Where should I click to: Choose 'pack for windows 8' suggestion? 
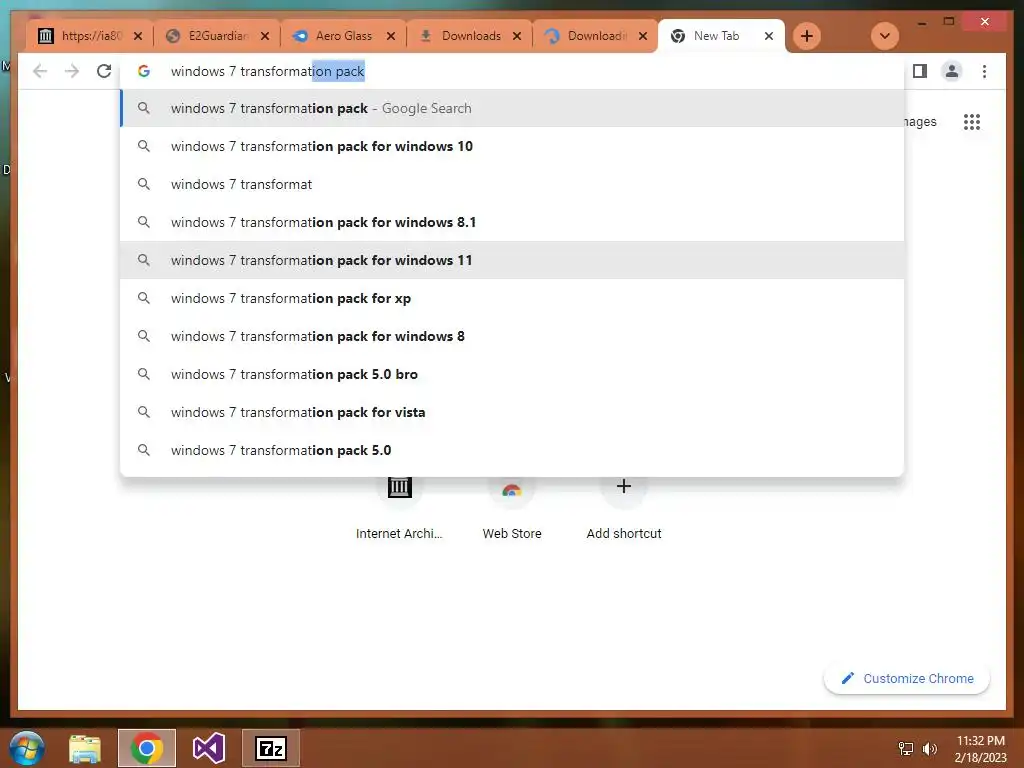[x=512, y=336]
